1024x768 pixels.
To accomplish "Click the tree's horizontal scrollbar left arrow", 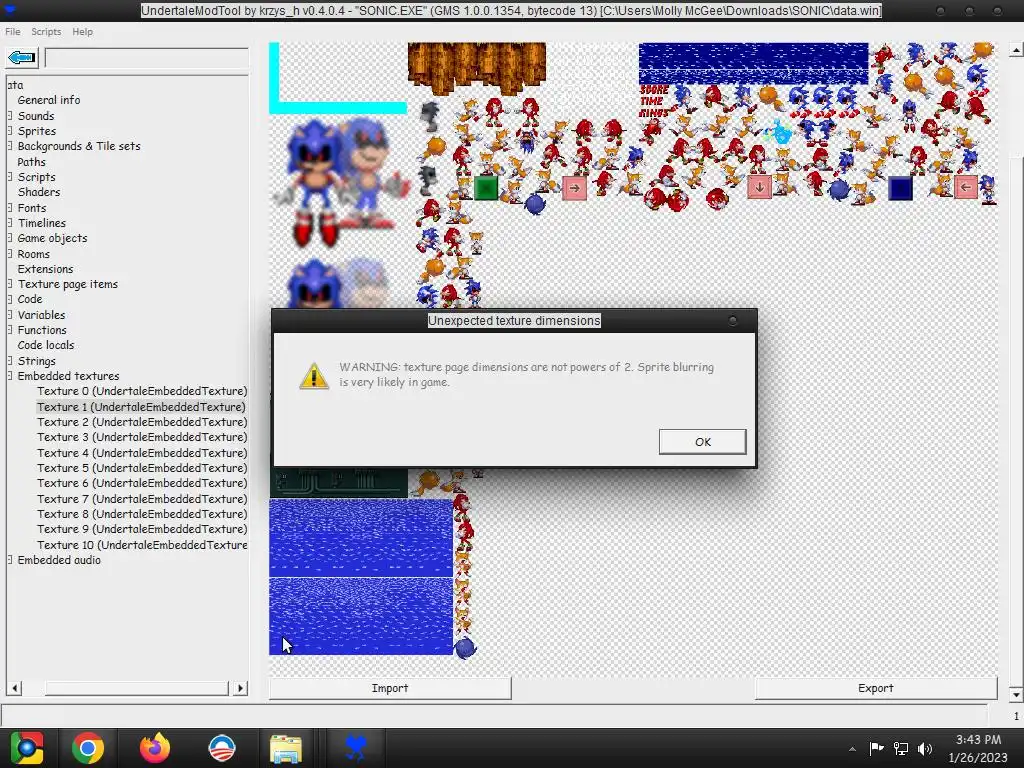I will point(15,688).
